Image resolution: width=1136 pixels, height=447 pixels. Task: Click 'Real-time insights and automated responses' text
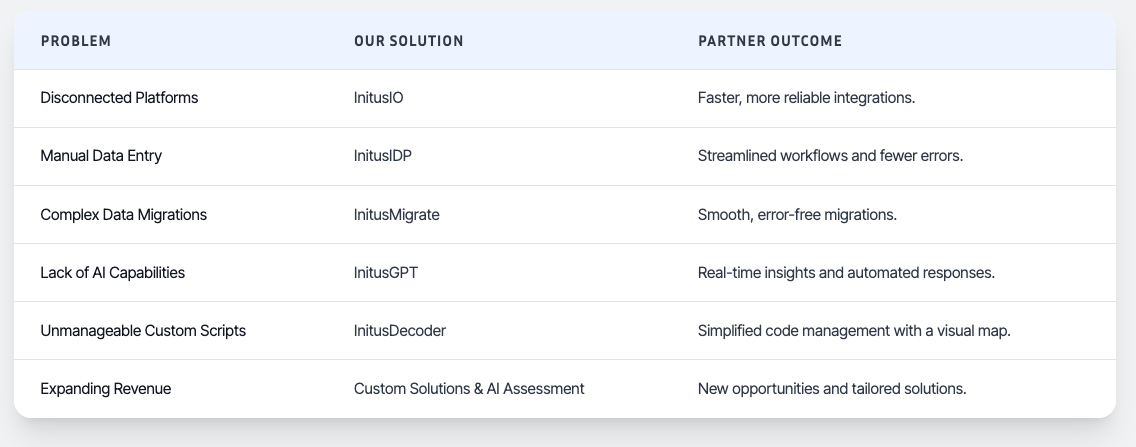[x=846, y=272]
